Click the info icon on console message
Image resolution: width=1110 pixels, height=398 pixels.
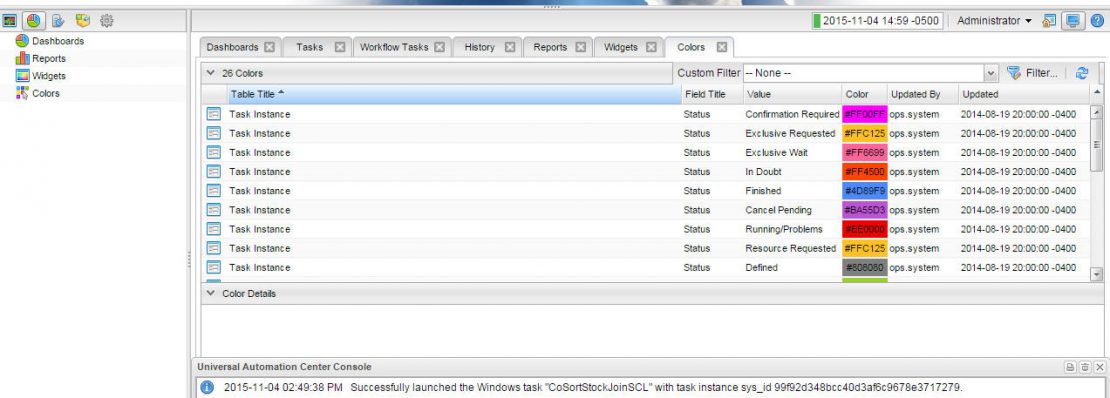[x=207, y=387]
